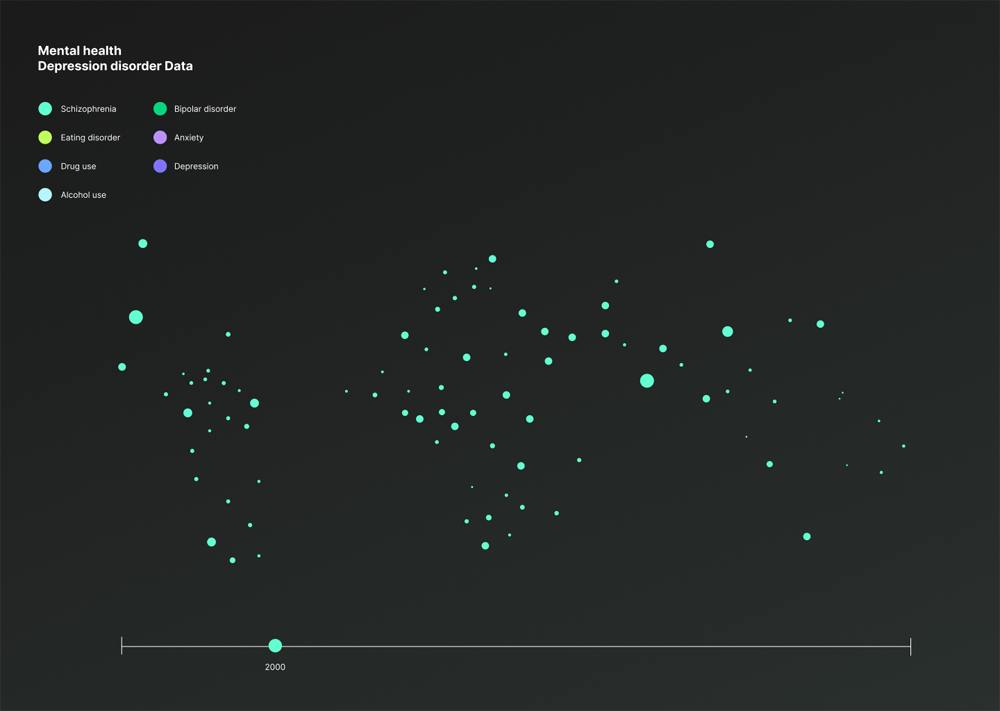Show the Alcohol use category via label
1000x711 pixels.
pos(83,196)
